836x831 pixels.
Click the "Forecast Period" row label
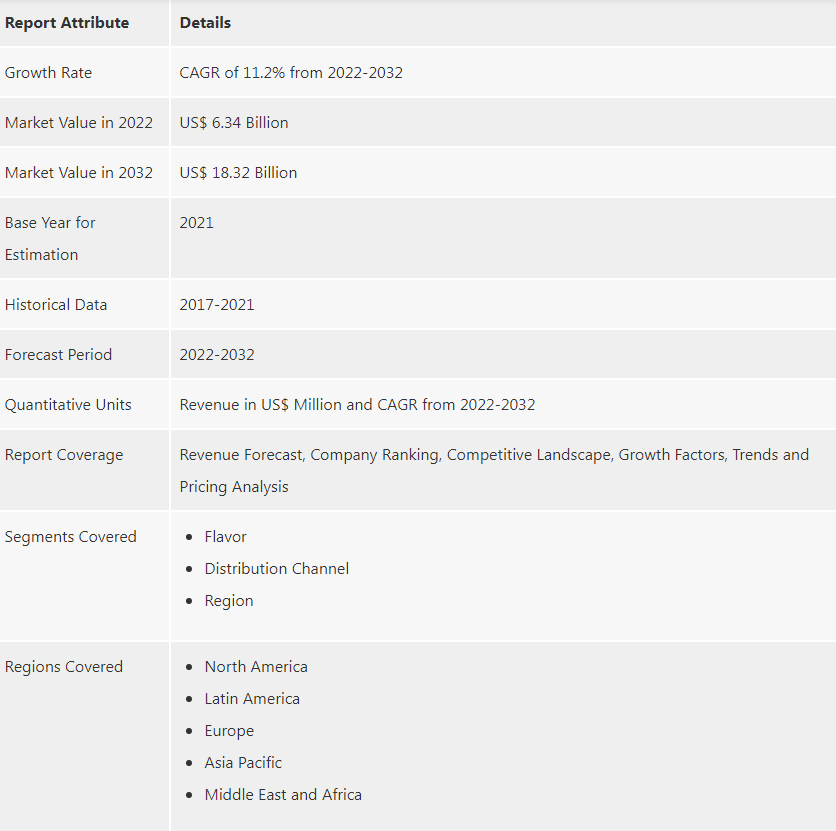click(x=58, y=354)
